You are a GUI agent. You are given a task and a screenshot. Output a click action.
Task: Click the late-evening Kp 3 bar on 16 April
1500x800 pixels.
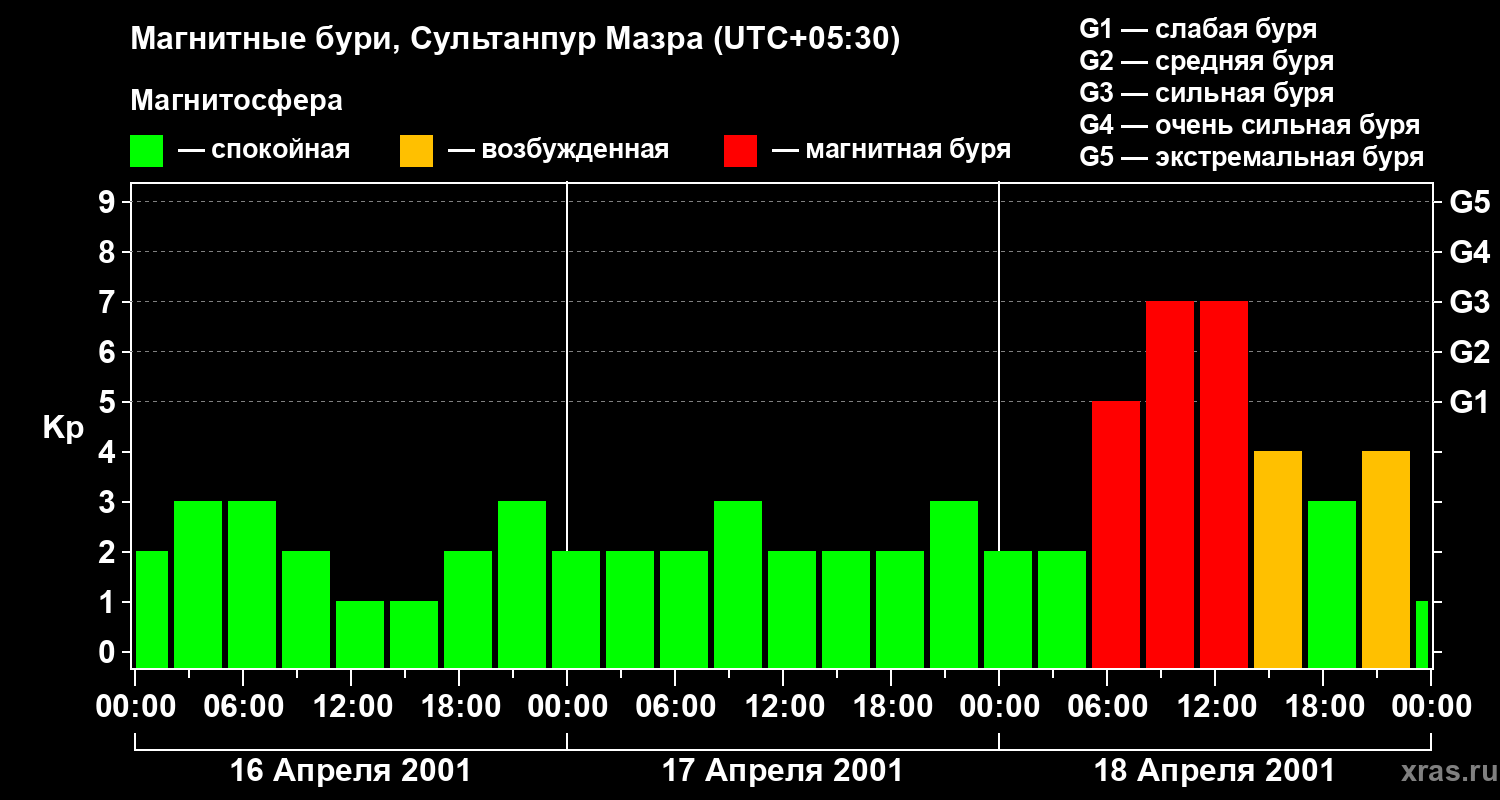522,584
